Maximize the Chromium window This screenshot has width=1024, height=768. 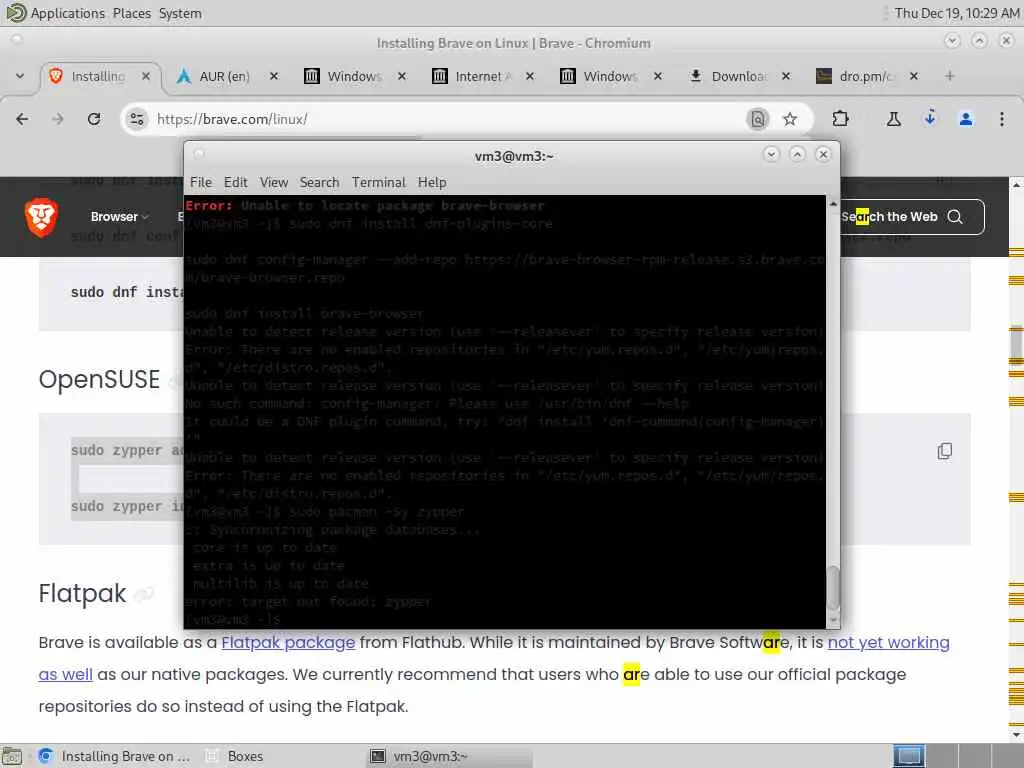click(x=979, y=41)
